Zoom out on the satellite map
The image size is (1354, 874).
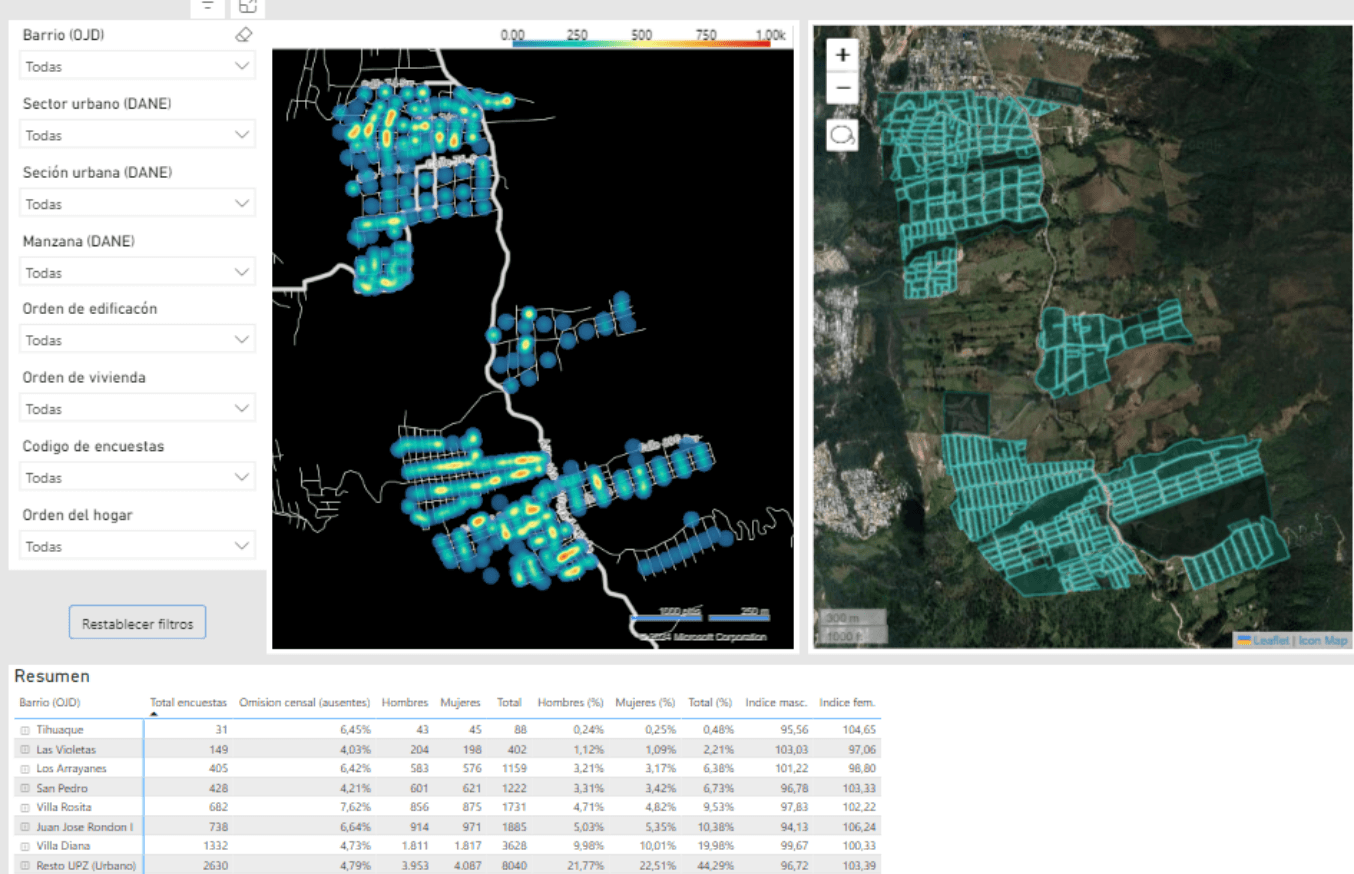(842, 88)
